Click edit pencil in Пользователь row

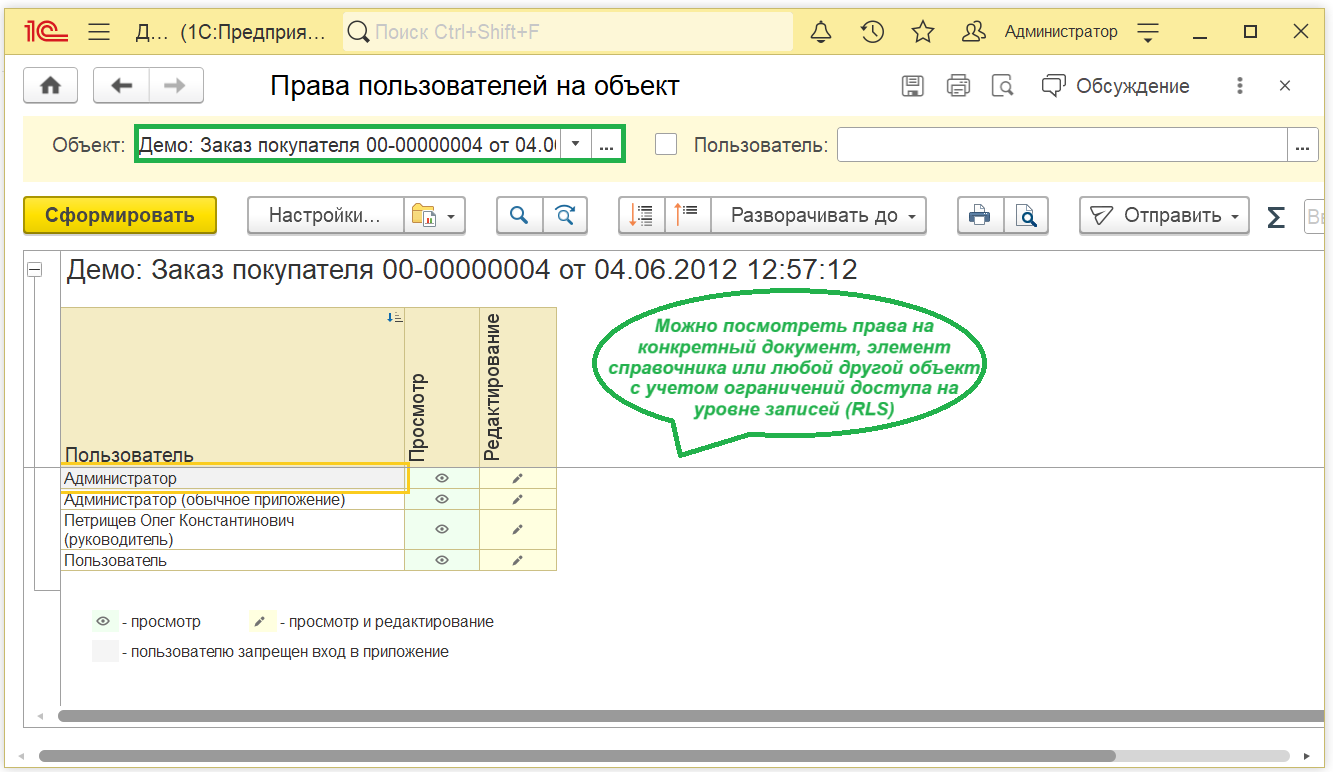(x=517, y=561)
